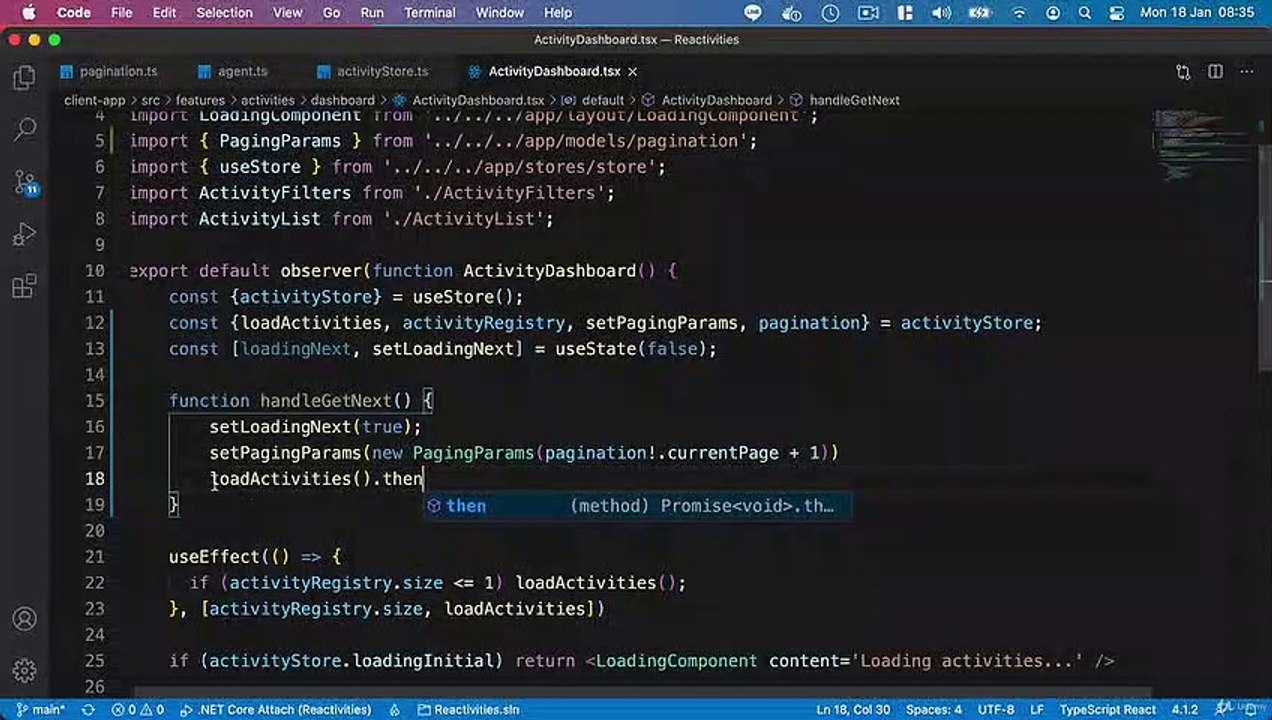Open the Code application menu
The width and height of the screenshot is (1272, 720).
(x=74, y=13)
